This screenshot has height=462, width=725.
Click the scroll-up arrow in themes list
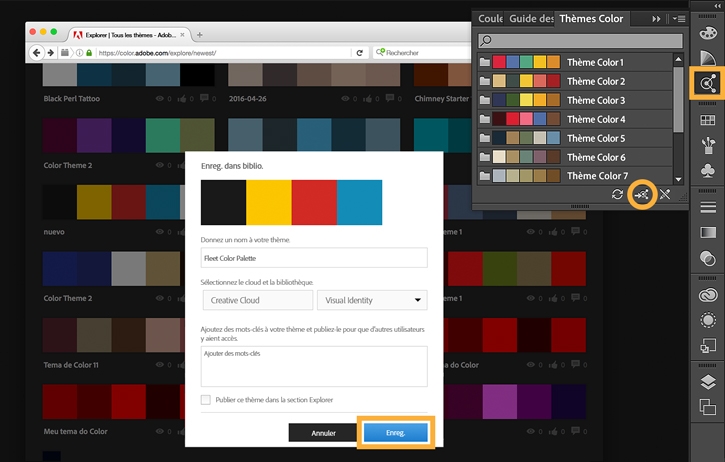click(678, 59)
